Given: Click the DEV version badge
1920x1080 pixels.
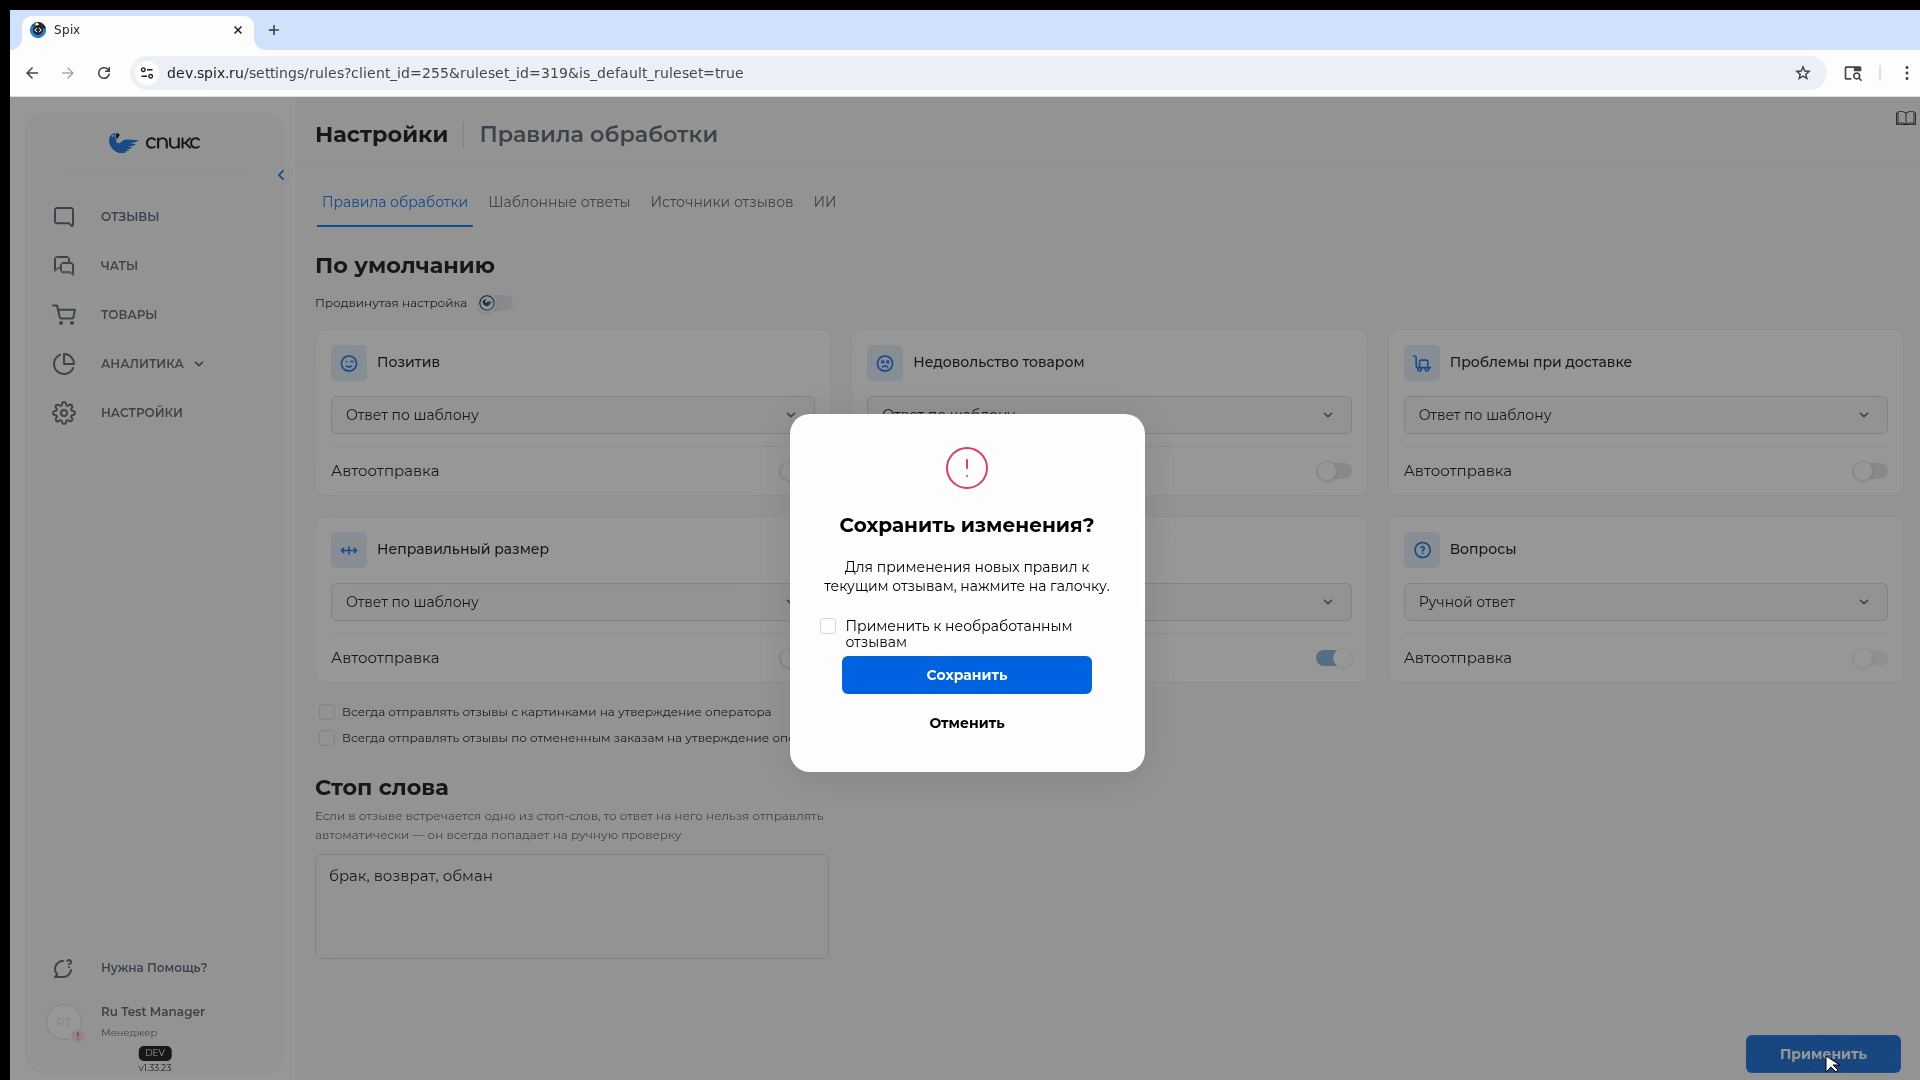Looking at the screenshot, I should (155, 1053).
